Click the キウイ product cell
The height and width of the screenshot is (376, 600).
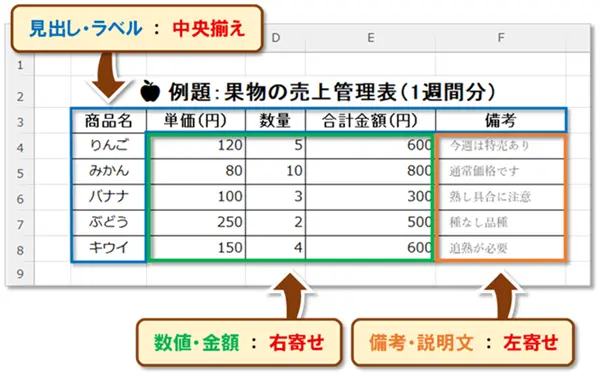tap(109, 248)
